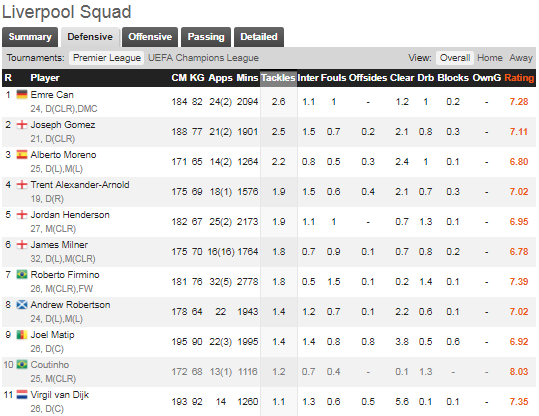Switch to the Summary tab
Screen dimensions: 539x416
point(30,37)
